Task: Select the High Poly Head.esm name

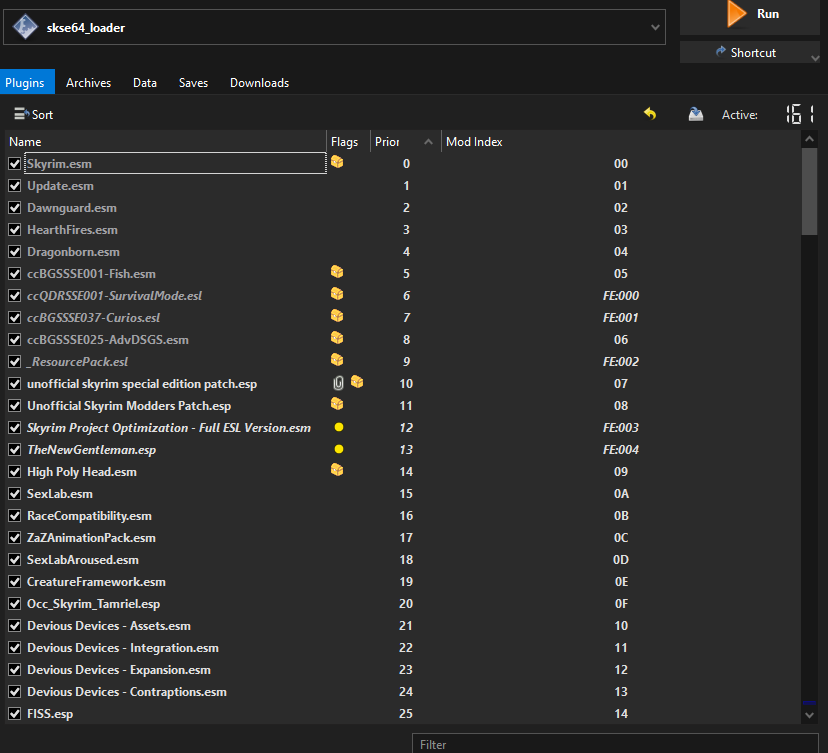Action: [x=82, y=472]
